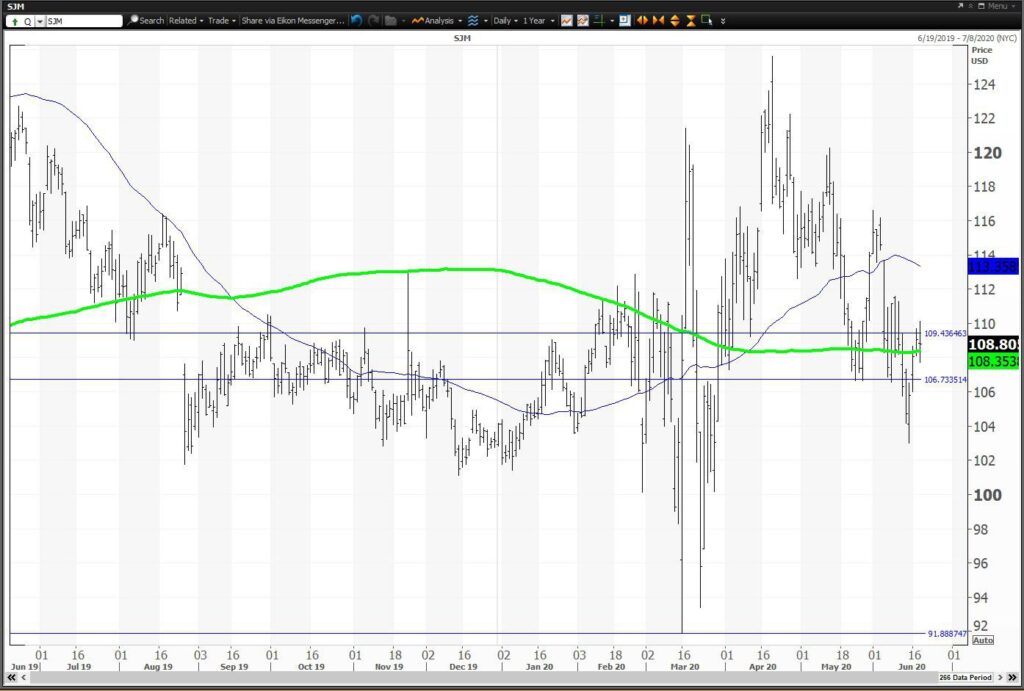The image size is (1024, 691).
Task: Toggle the data panel icon
Action: point(625,21)
